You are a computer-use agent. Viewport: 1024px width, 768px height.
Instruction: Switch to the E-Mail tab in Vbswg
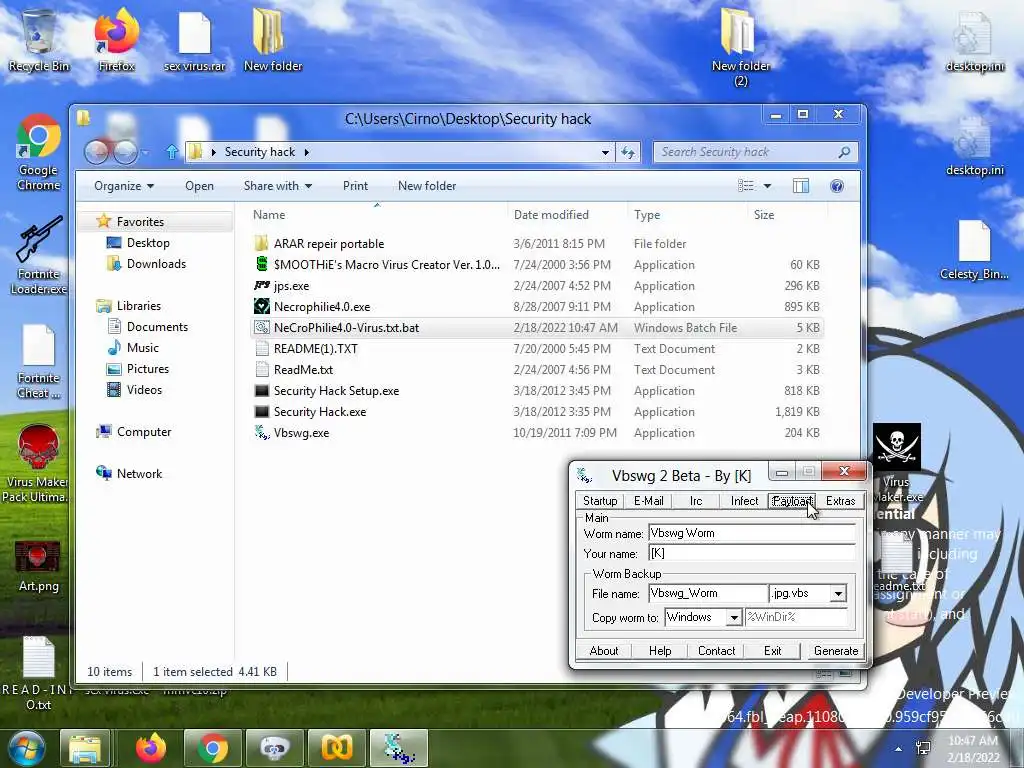tap(648, 501)
